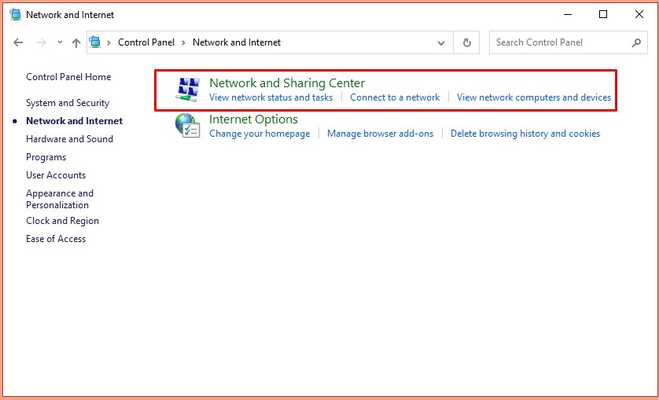Viewport: 659px width, 400px height.
Task: Close the Network and Internet window
Action: (639, 14)
